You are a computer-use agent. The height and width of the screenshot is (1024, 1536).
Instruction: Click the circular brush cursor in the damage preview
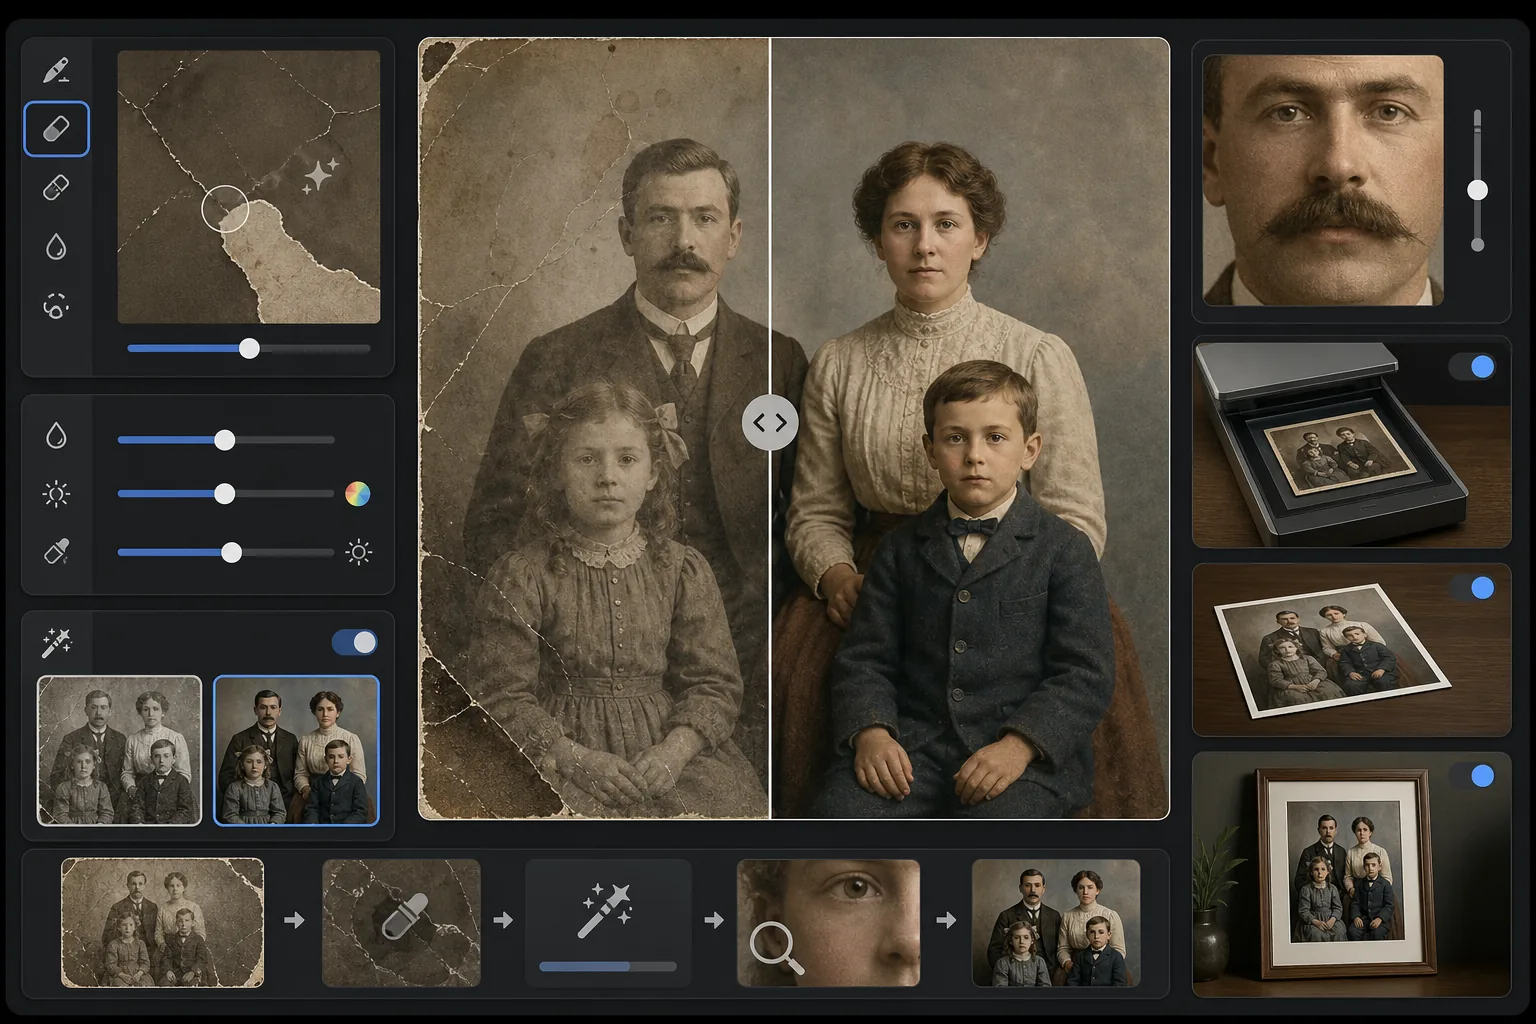(x=225, y=208)
